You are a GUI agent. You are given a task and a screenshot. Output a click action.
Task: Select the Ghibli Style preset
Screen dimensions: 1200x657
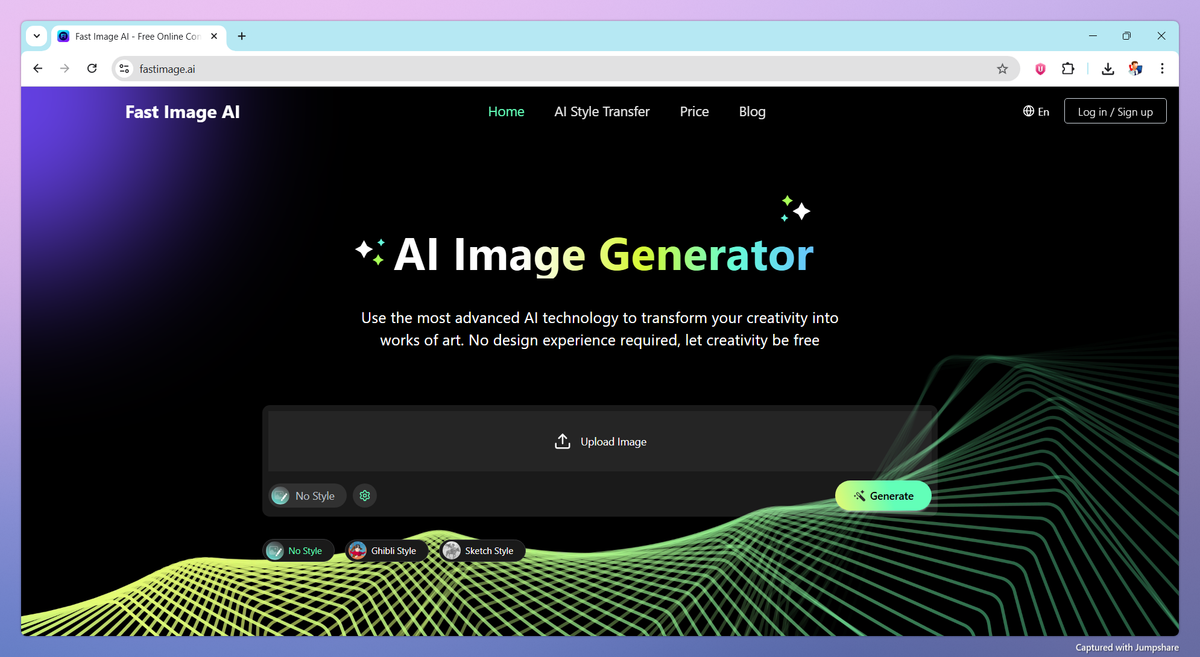(x=387, y=549)
